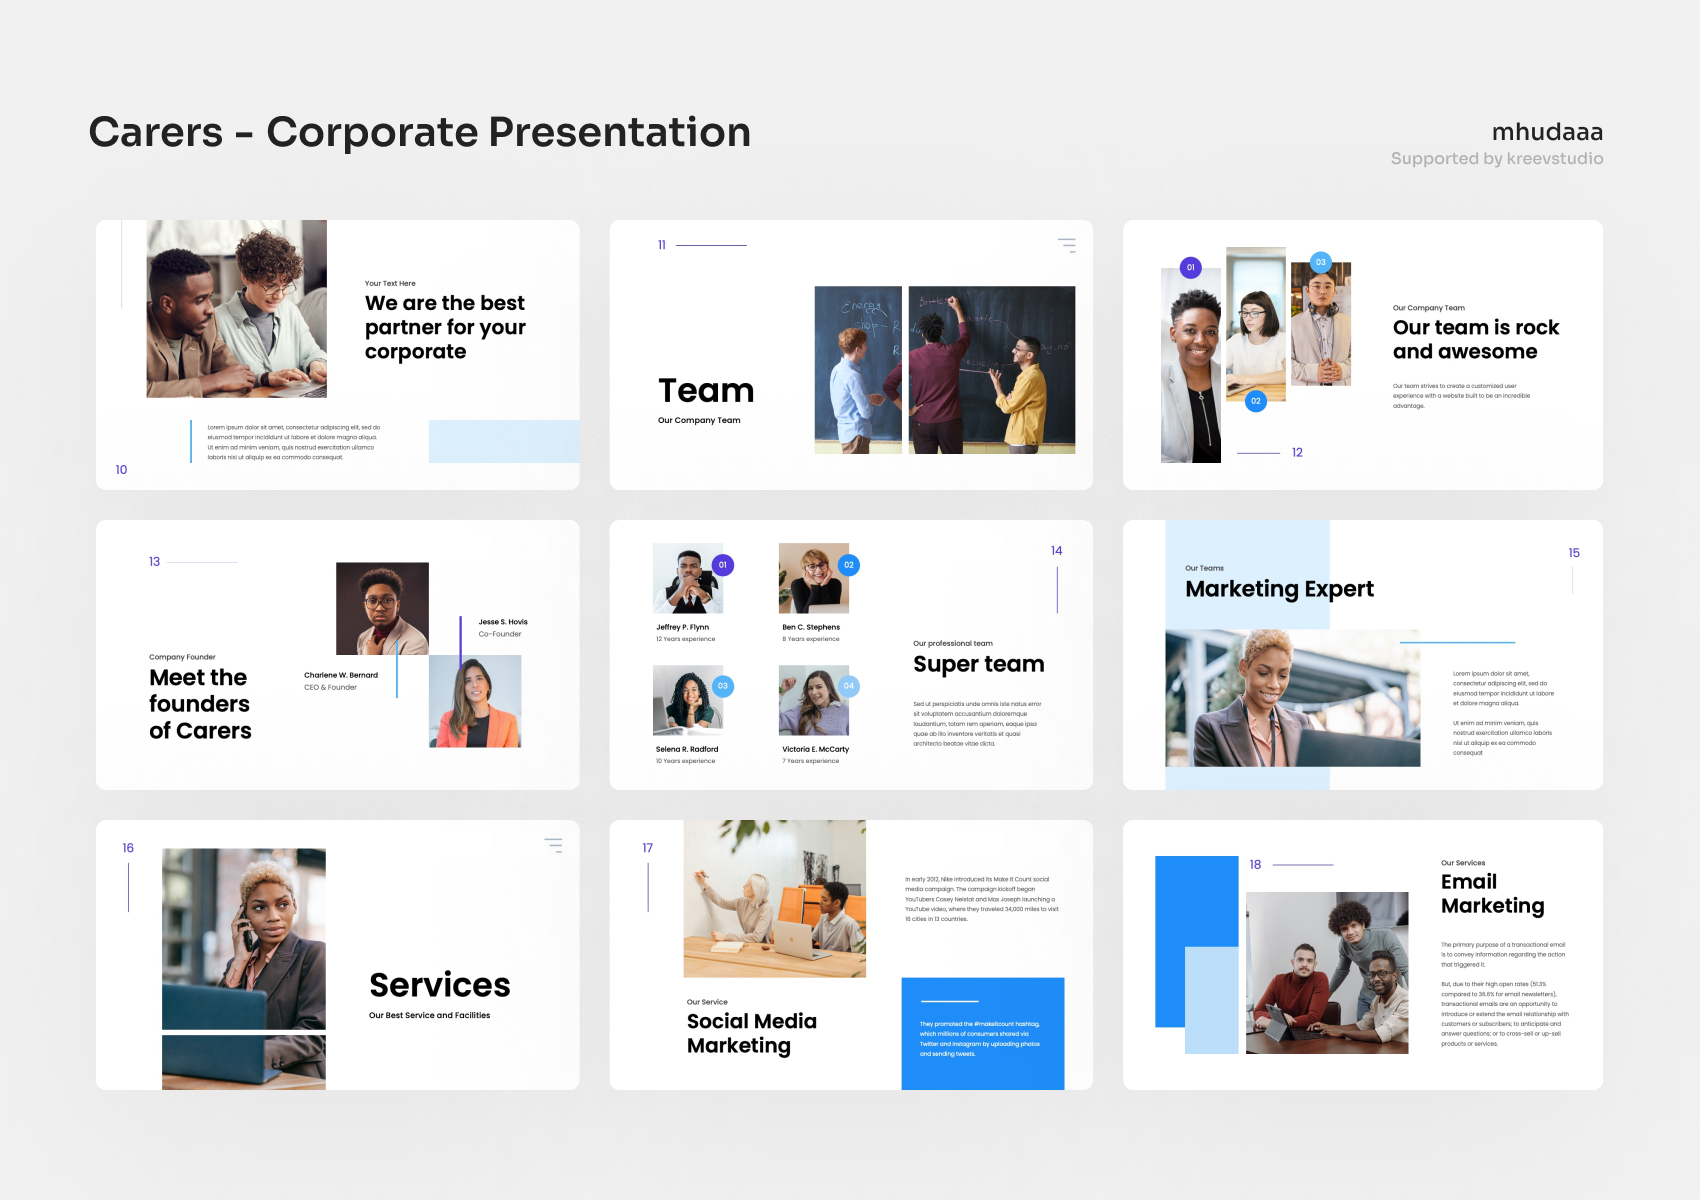
Task: Select the blue 02 badge under the woman typing
Action: pyautogui.click(x=1256, y=401)
